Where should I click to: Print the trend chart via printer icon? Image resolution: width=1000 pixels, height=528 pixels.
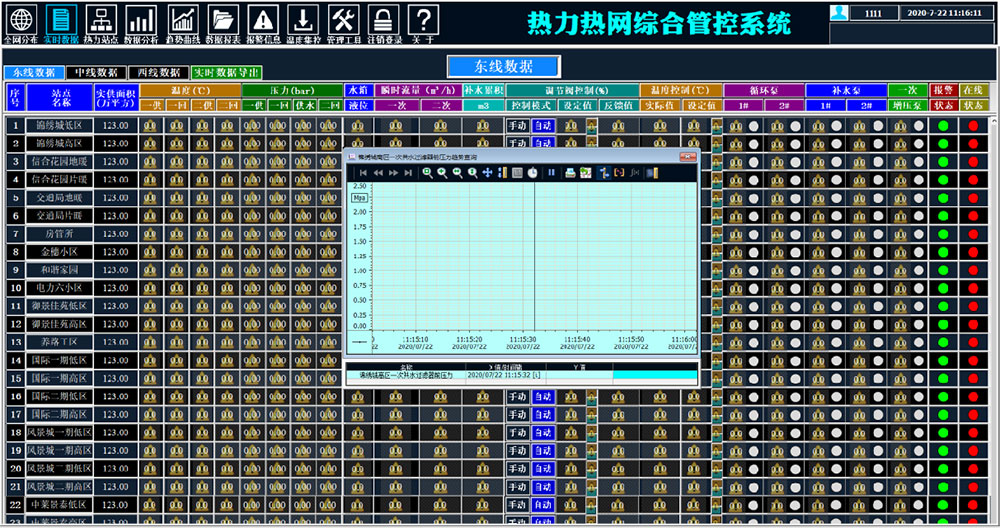coord(570,173)
